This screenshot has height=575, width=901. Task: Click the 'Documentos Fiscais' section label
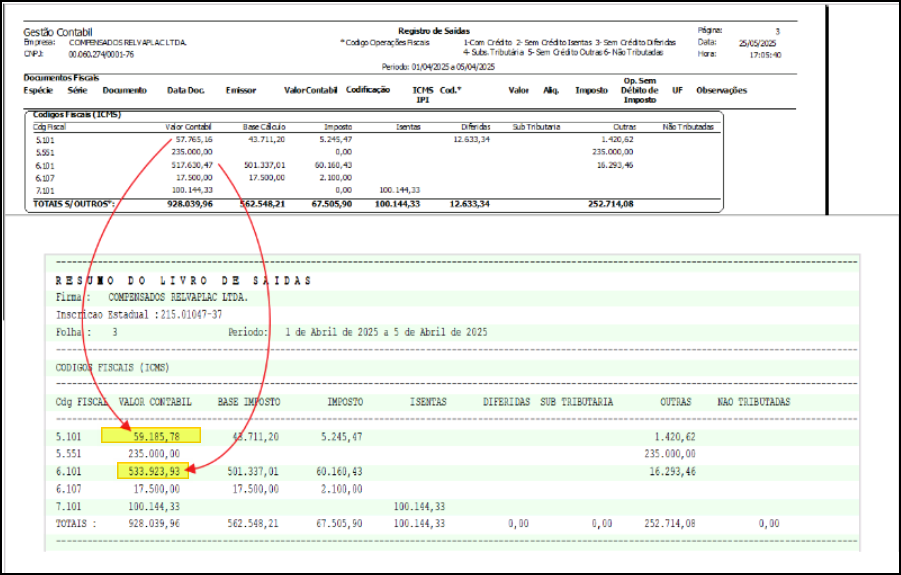pos(61,78)
